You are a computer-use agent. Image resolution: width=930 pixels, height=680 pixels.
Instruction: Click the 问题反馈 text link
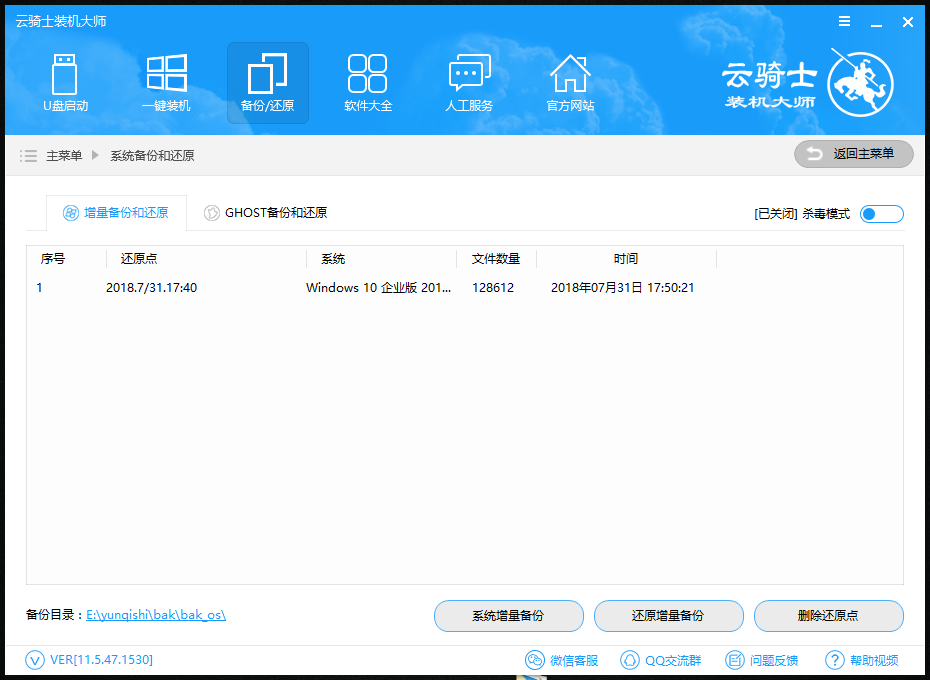pyautogui.click(x=774, y=660)
